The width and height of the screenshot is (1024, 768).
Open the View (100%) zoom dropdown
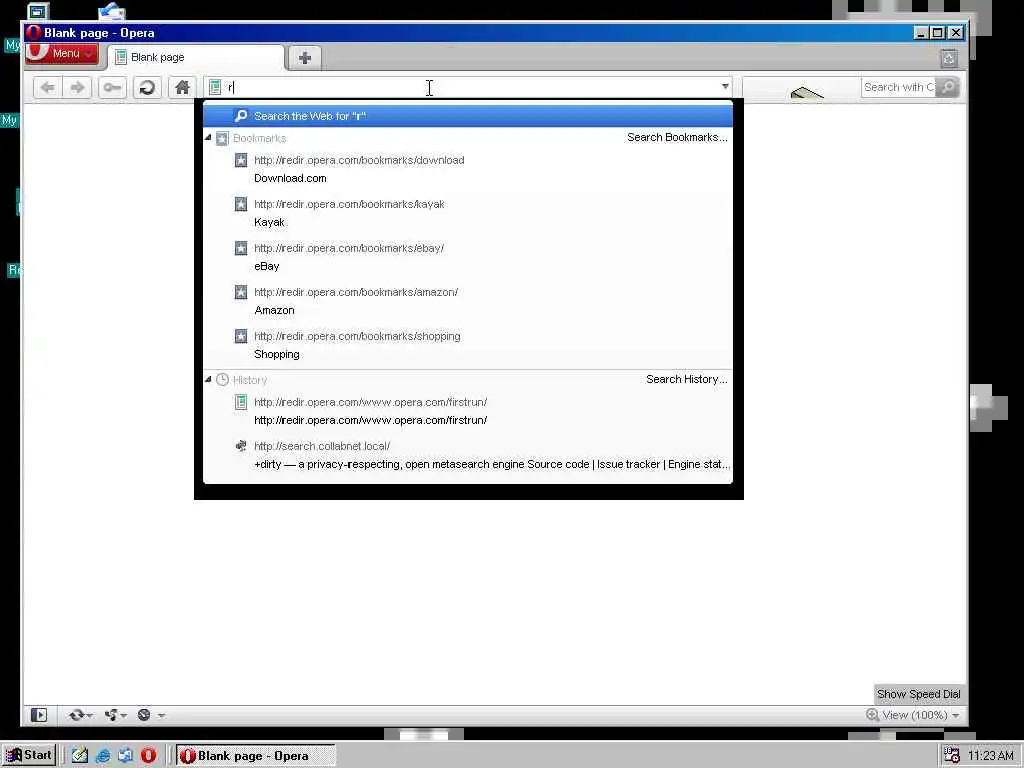coord(913,715)
